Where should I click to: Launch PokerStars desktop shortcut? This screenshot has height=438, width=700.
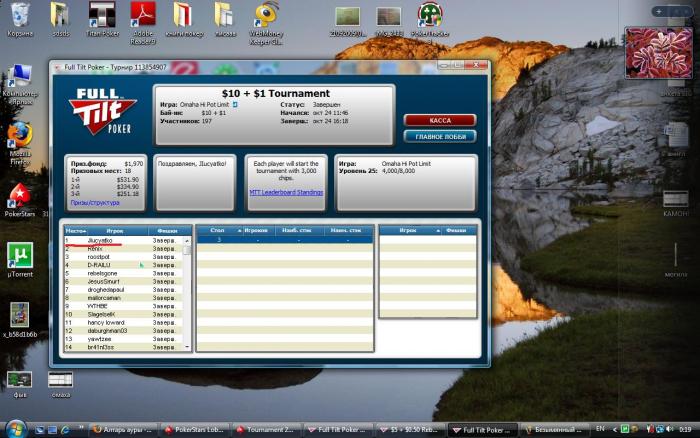tap(20, 200)
